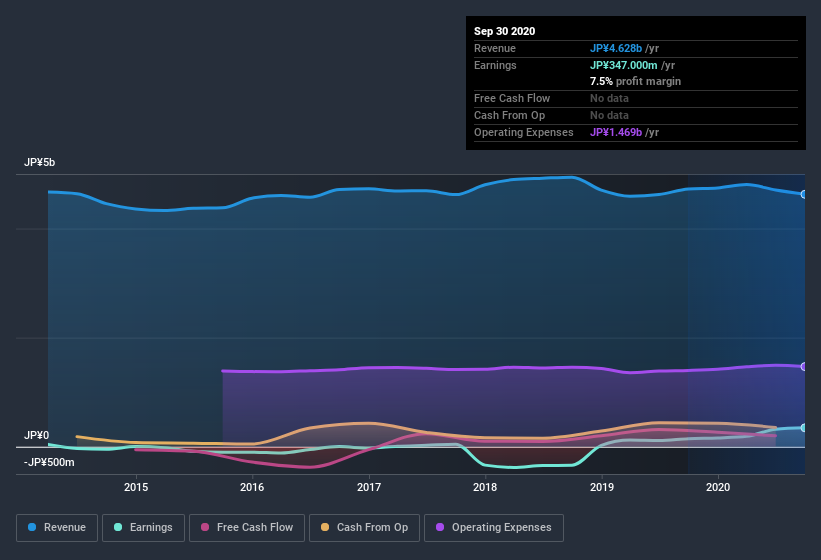821x560 pixels.
Task: Click the Sep 30 2020 tooltip date
Action: pos(505,31)
